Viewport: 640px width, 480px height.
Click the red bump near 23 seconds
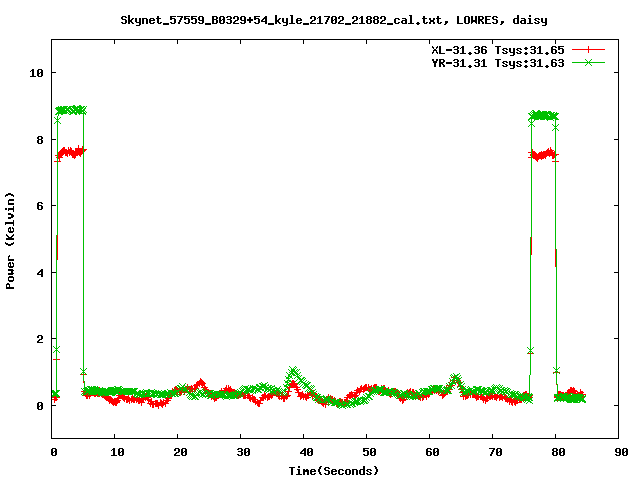click(x=200, y=383)
